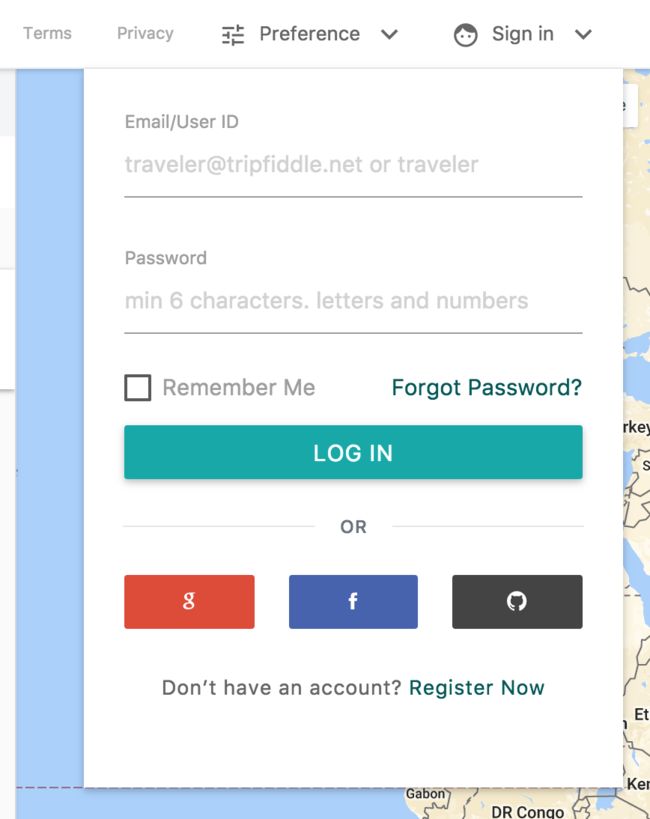Image resolution: width=650 pixels, height=819 pixels.
Task: Open the Terms menu item
Action: 48,33
